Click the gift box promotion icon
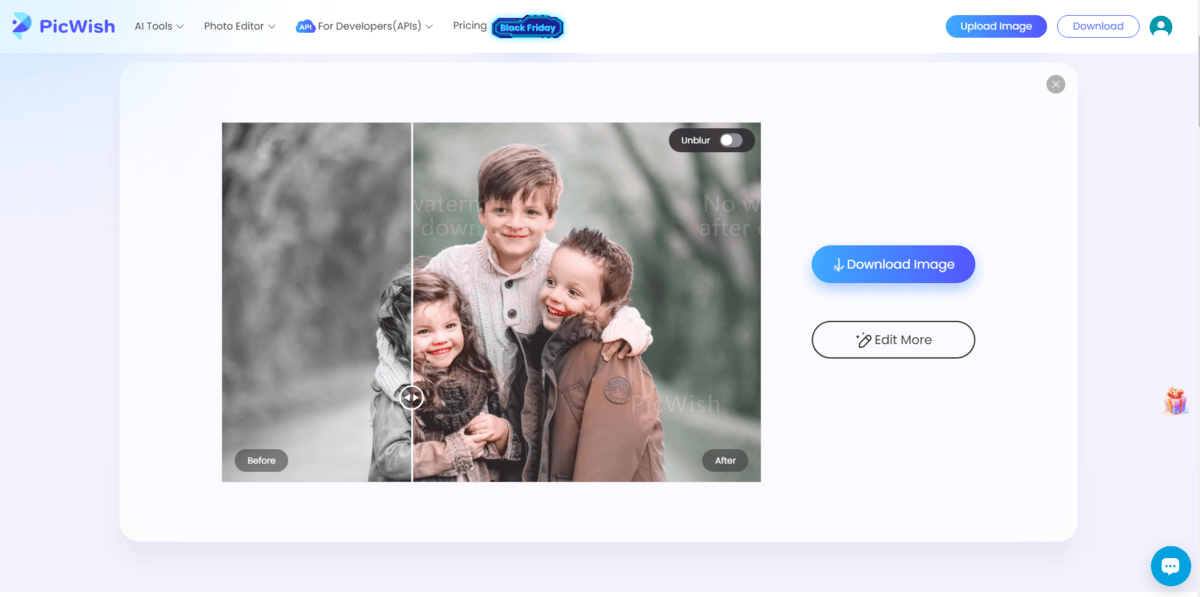Viewport: 1200px width, 597px height. coord(1175,401)
